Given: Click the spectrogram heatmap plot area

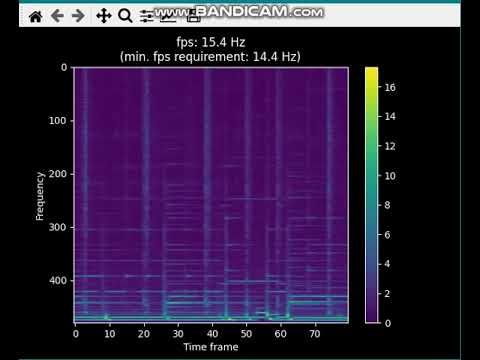Looking at the screenshot, I should [x=211, y=195].
